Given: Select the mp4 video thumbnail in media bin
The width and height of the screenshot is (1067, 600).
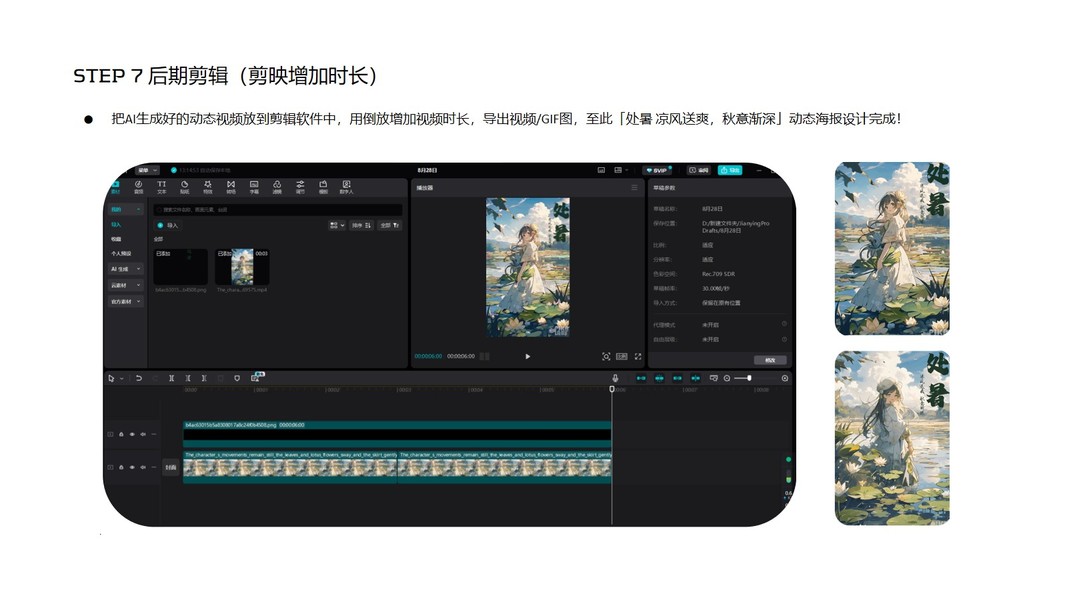Looking at the screenshot, I should click(x=242, y=267).
